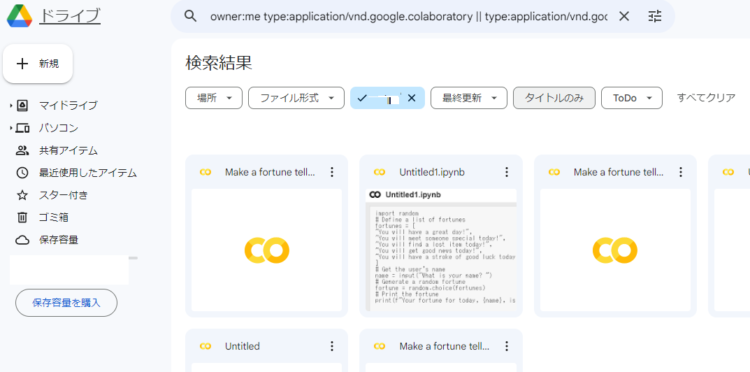Click the Colab icon beside Untitled1.ipynb title

[380, 172]
